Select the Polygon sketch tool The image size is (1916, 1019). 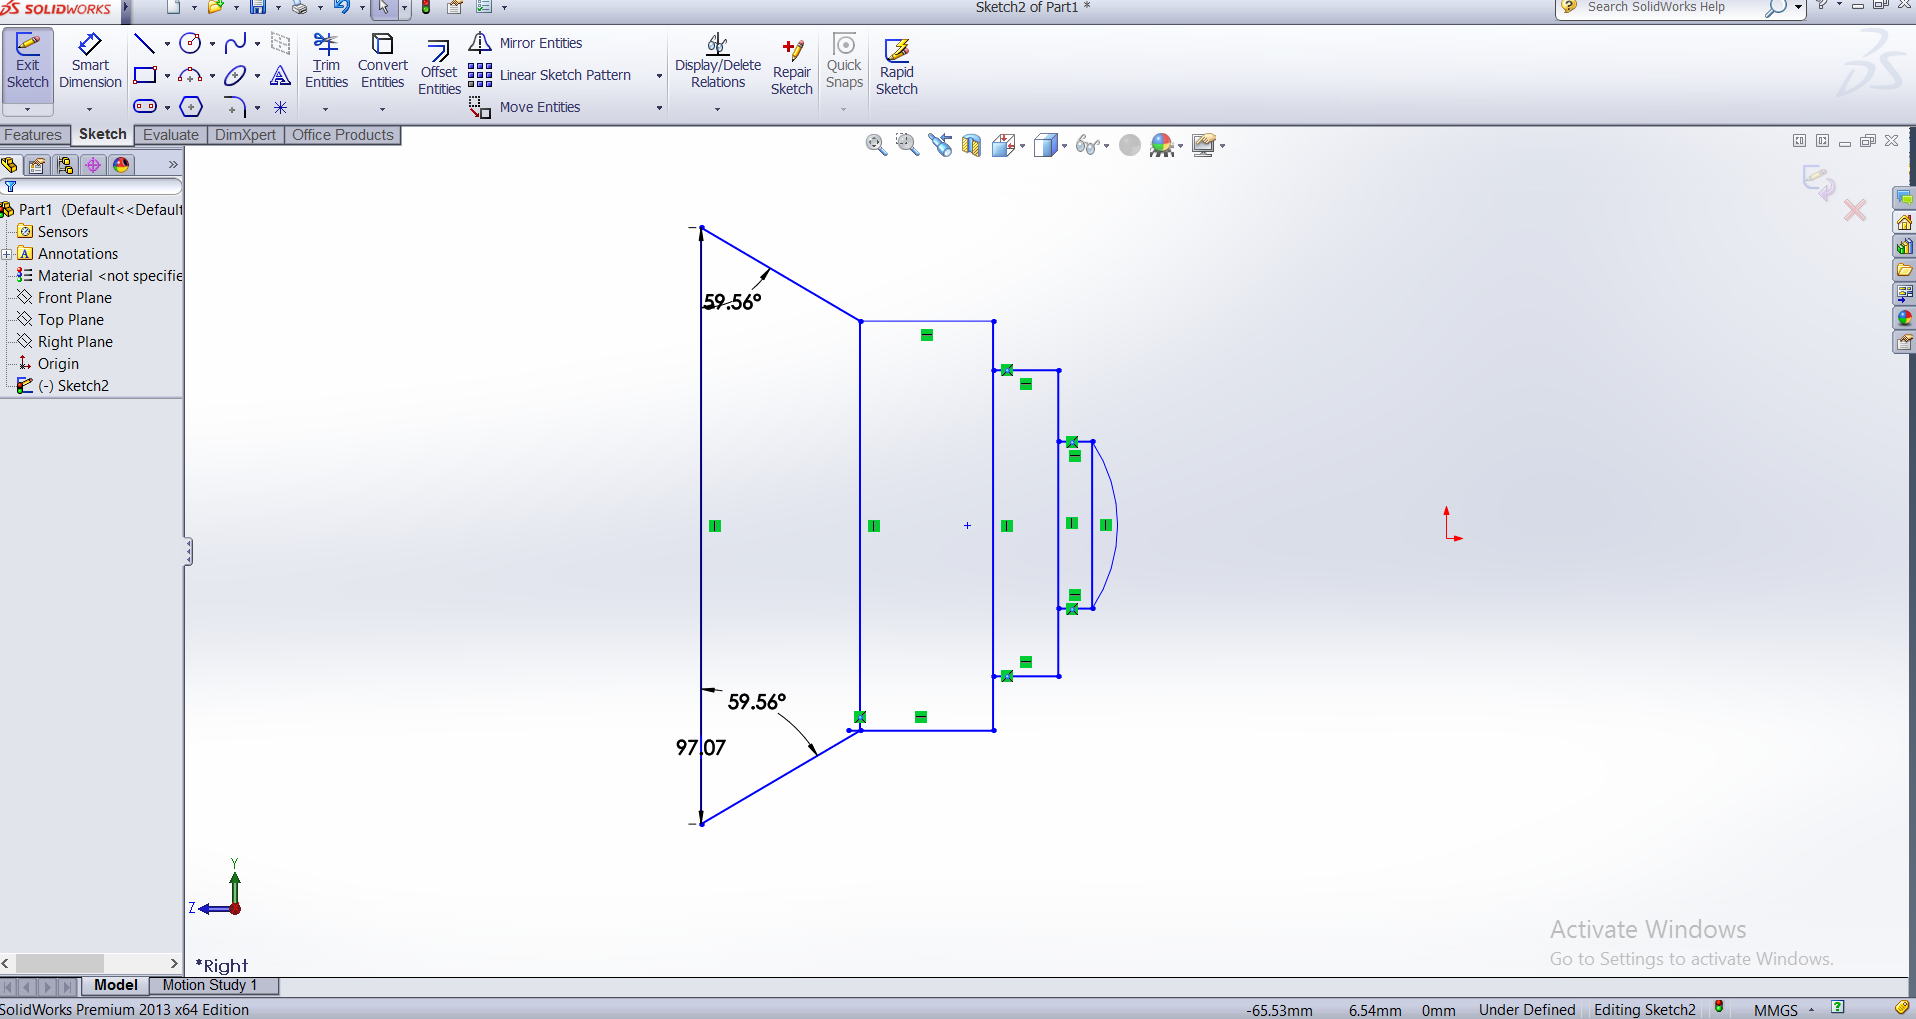[191, 107]
